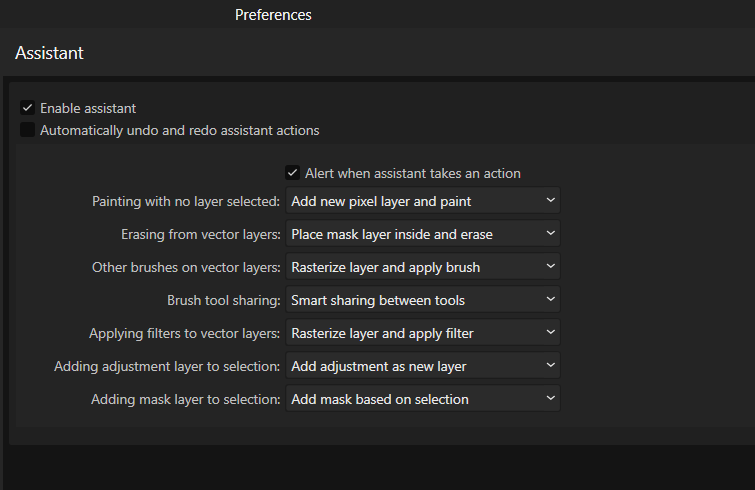Enable automatically undo and redo assistant actions
Image resolution: width=755 pixels, height=490 pixels.
click(x=27, y=130)
